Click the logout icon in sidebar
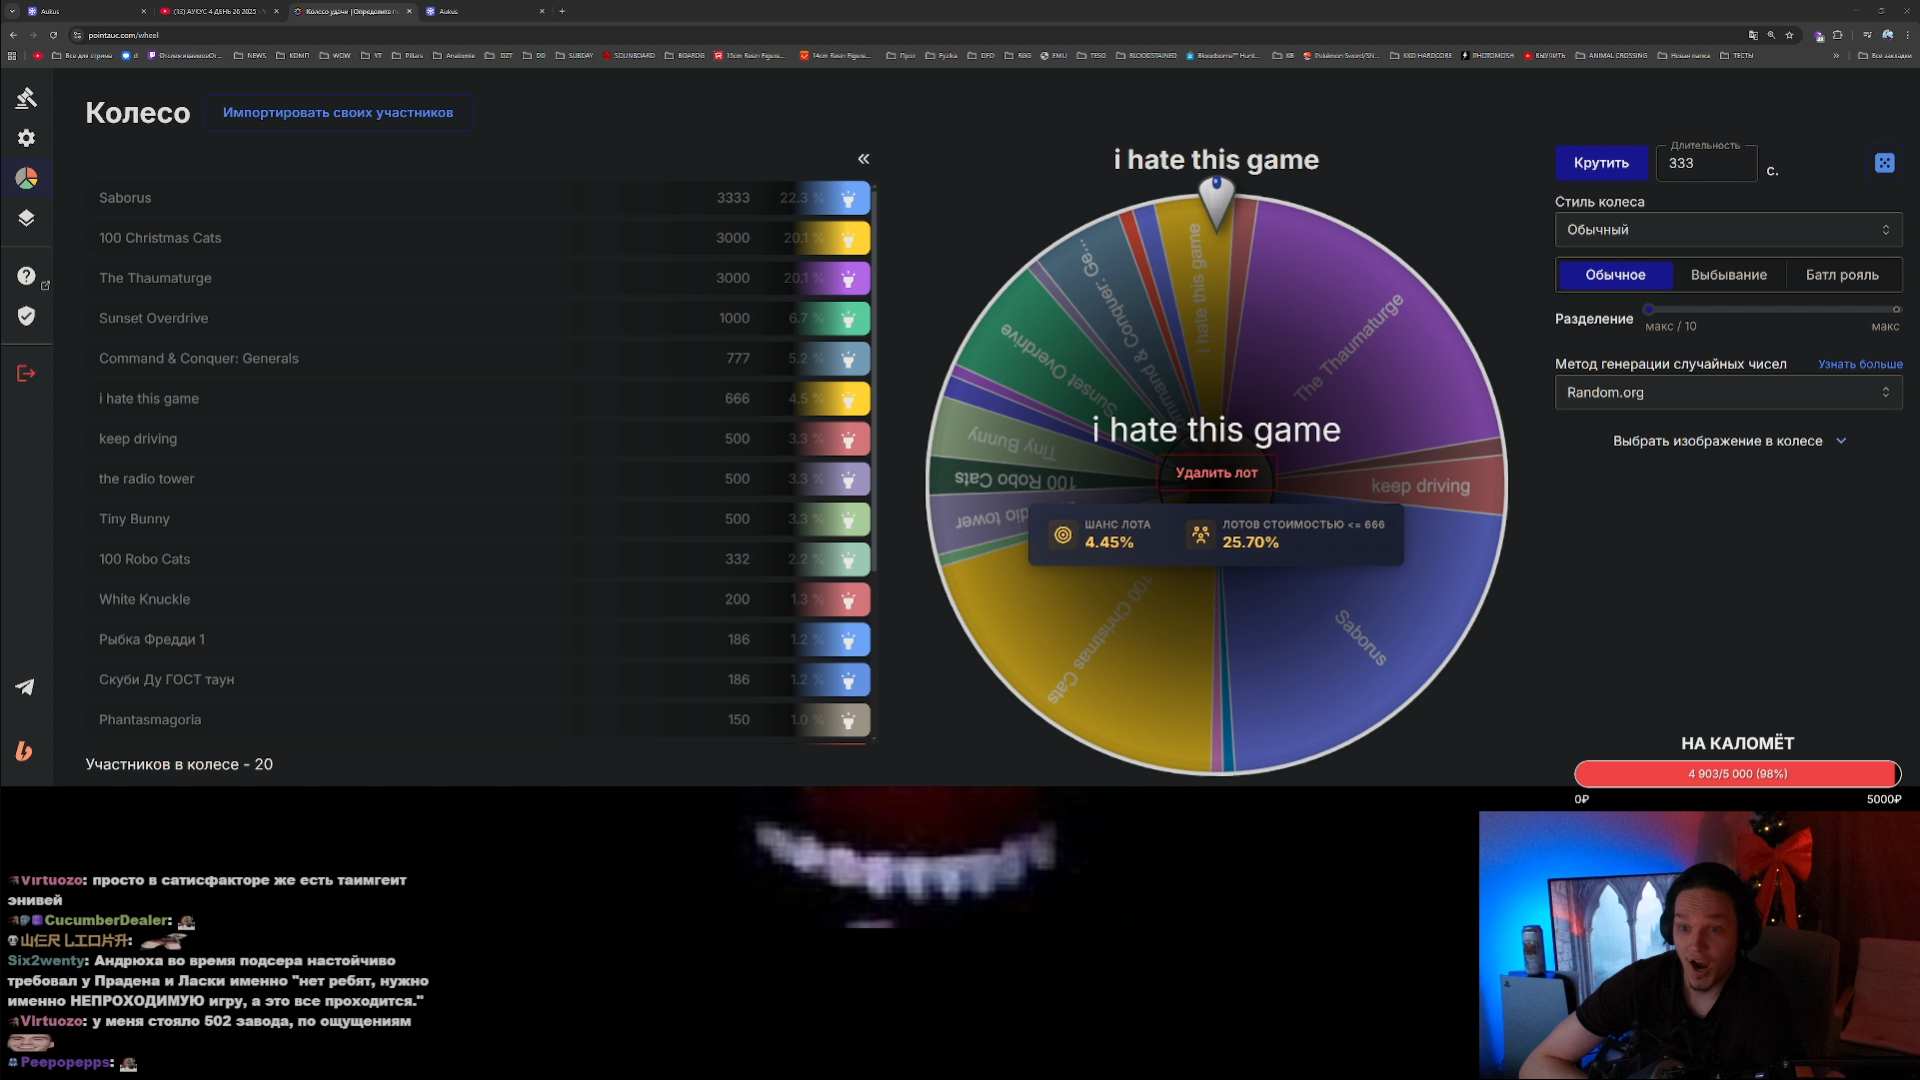The image size is (1920, 1080). [x=27, y=373]
